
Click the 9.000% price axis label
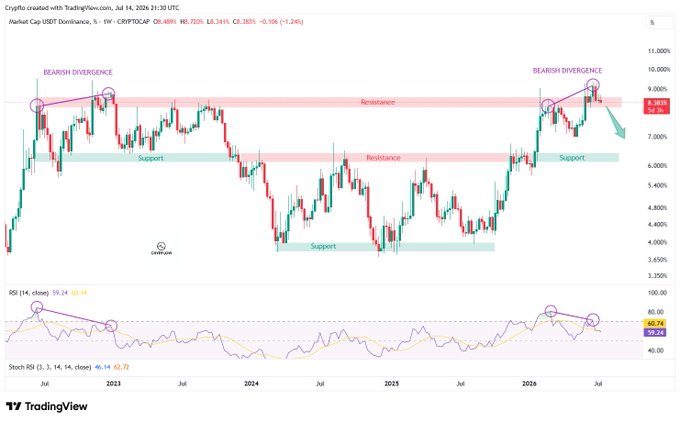[659, 89]
